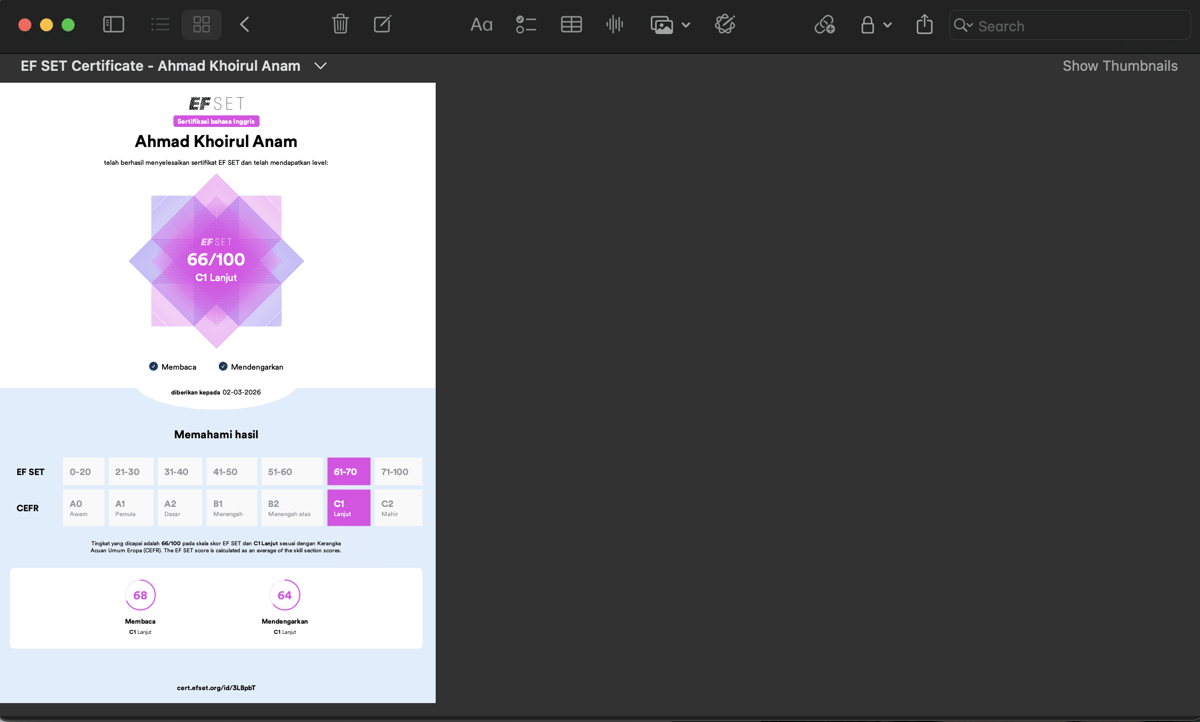The height and width of the screenshot is (722, 1200).
Task: Click the 41-50 score cell
Action: pos(231,472)
